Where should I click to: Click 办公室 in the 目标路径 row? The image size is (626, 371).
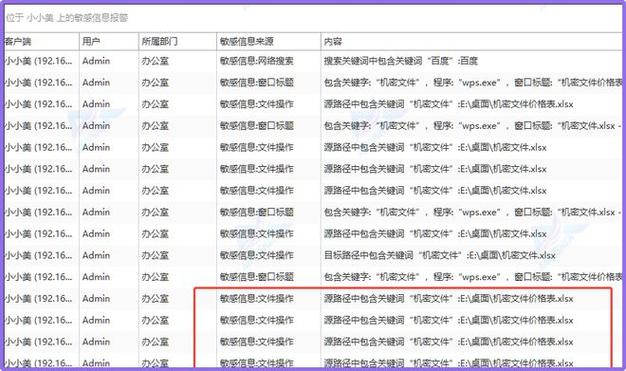point(155,255)
